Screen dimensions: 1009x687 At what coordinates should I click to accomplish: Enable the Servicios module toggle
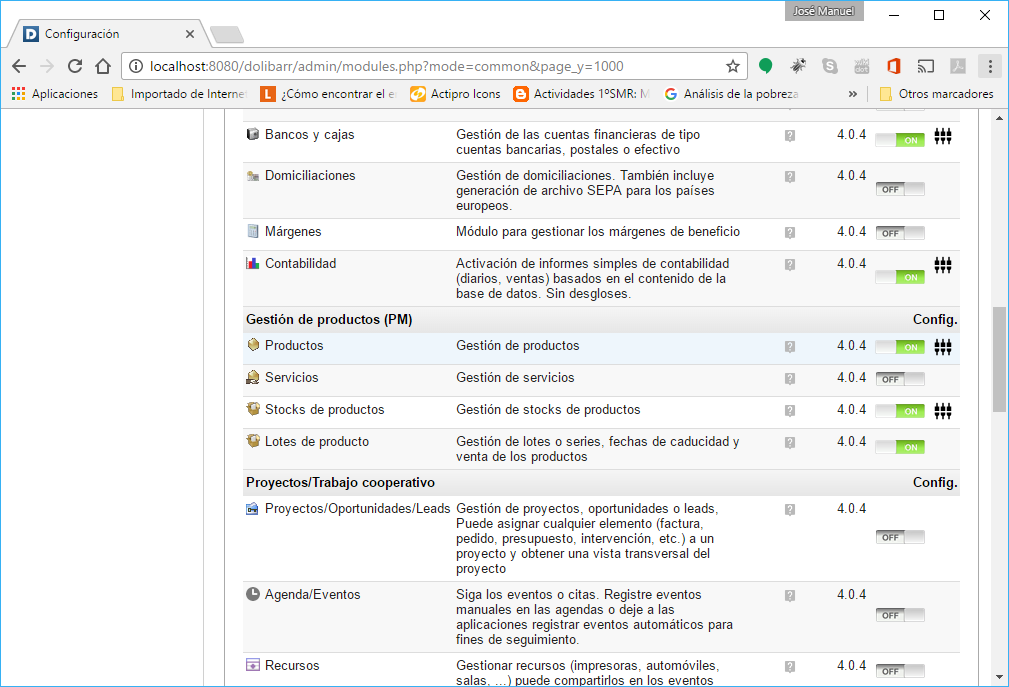point(900,379)
